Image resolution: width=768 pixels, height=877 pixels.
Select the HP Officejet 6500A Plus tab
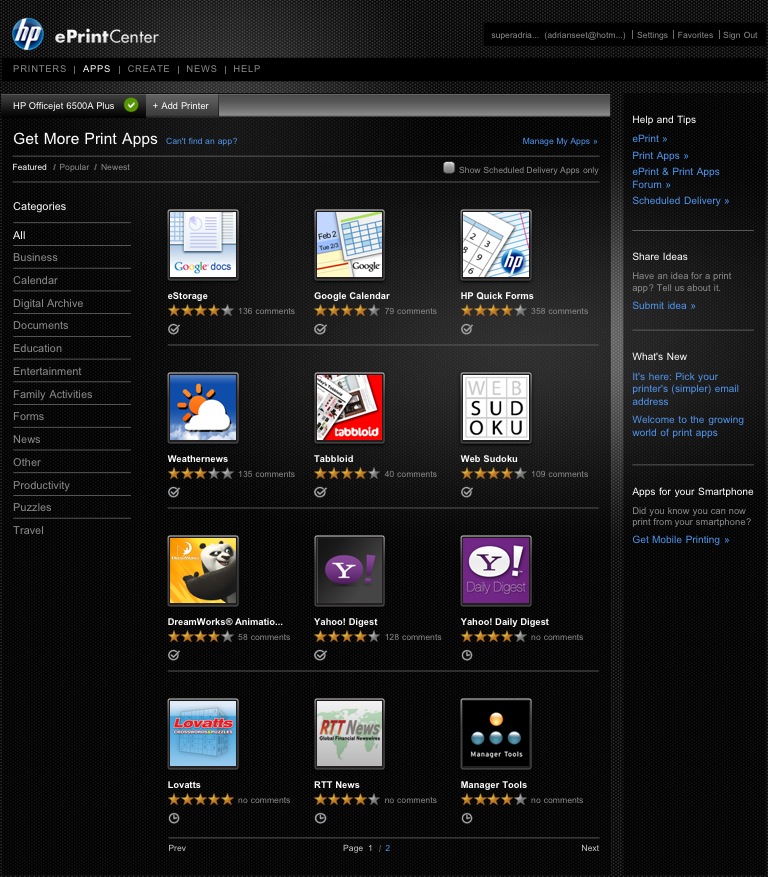click(73, 106)
